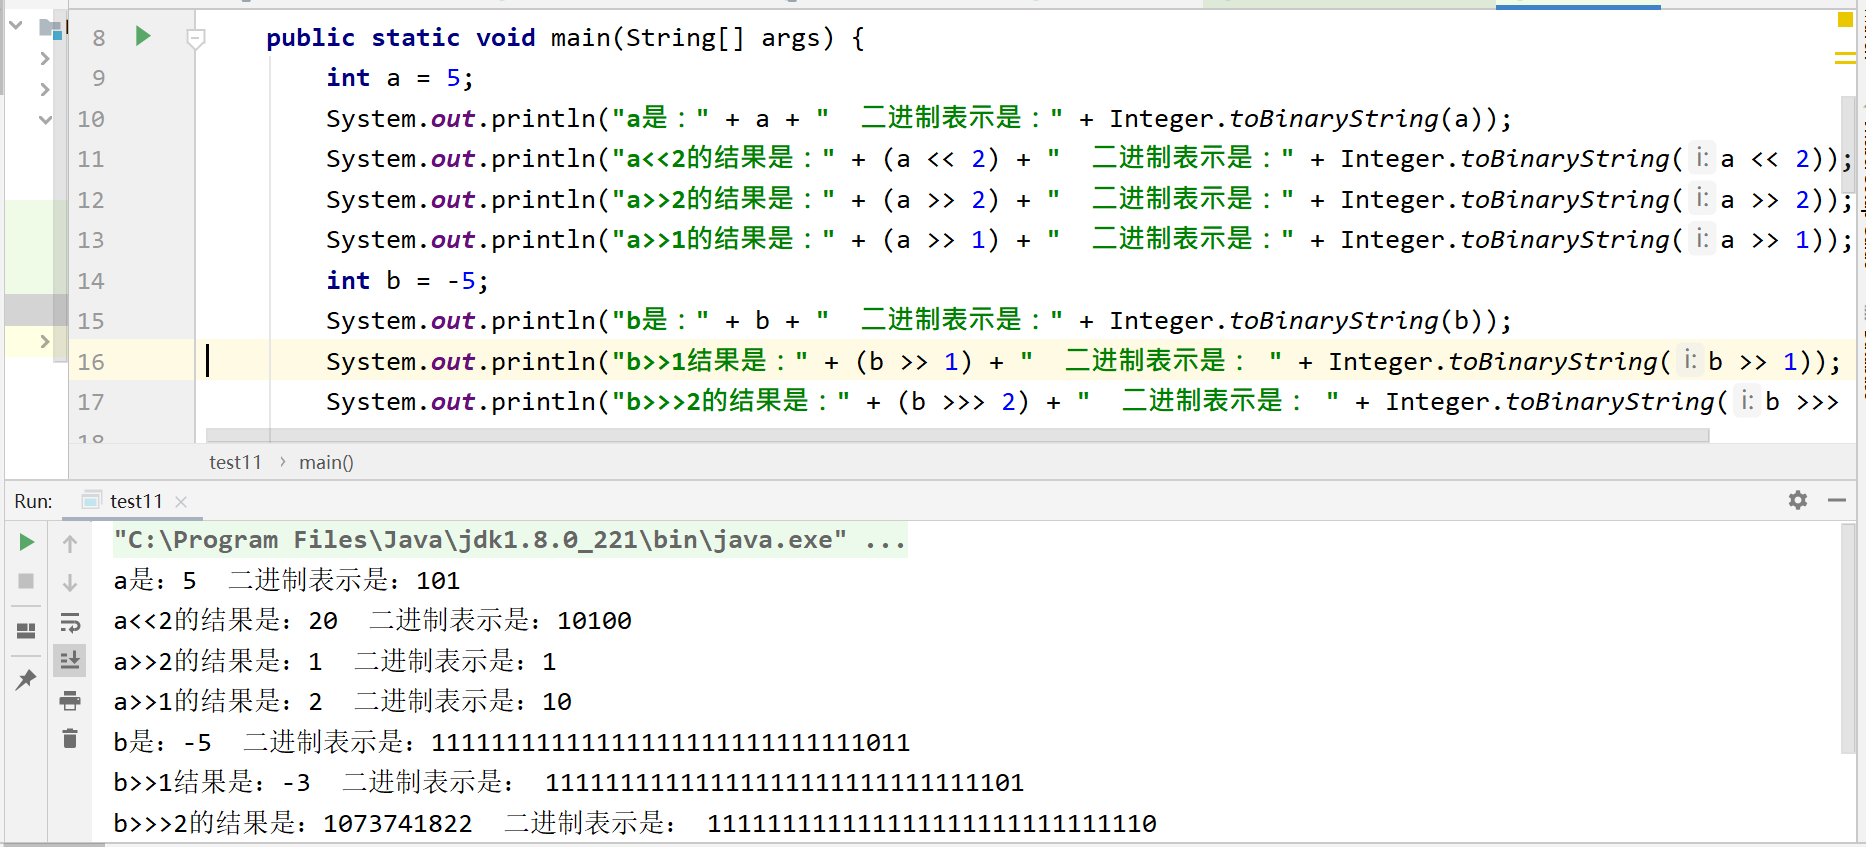Image resolution: width=1866 pixels, height=847 pixels.
Task: Clear the console with the trash icon
Action: click(x=70, y=739)
